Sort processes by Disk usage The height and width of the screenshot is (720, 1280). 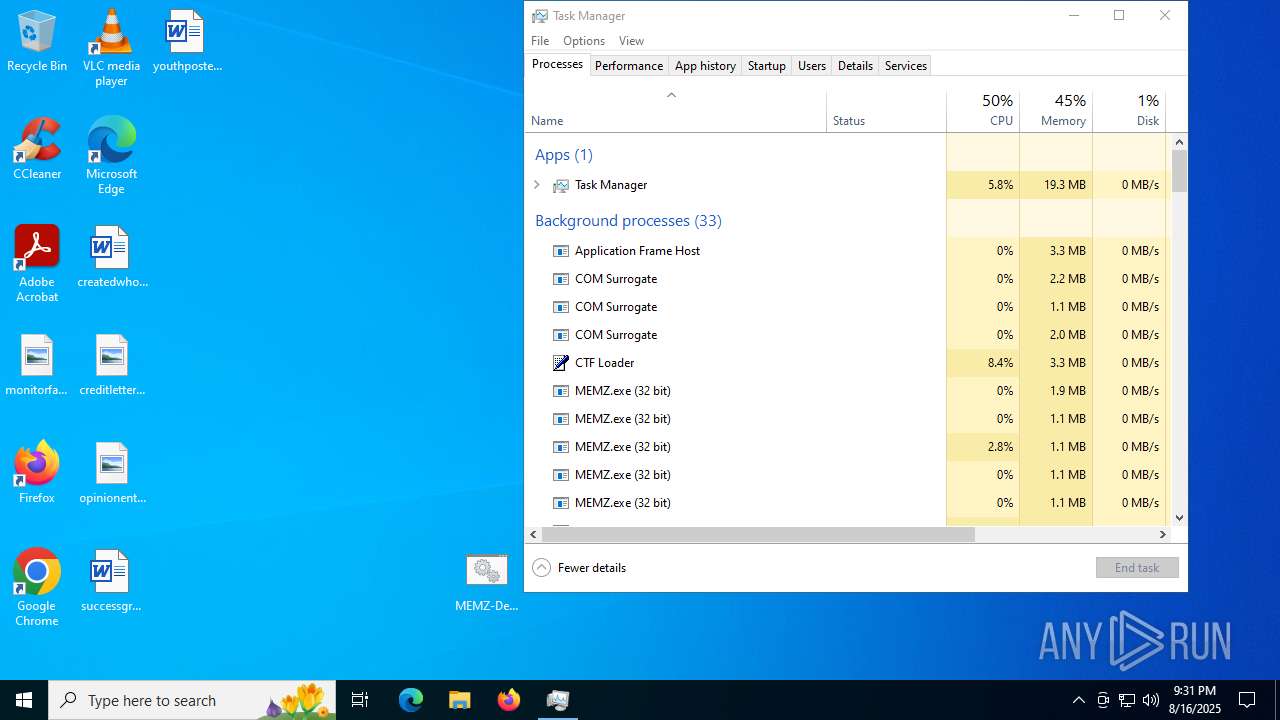pos(1129,110)
